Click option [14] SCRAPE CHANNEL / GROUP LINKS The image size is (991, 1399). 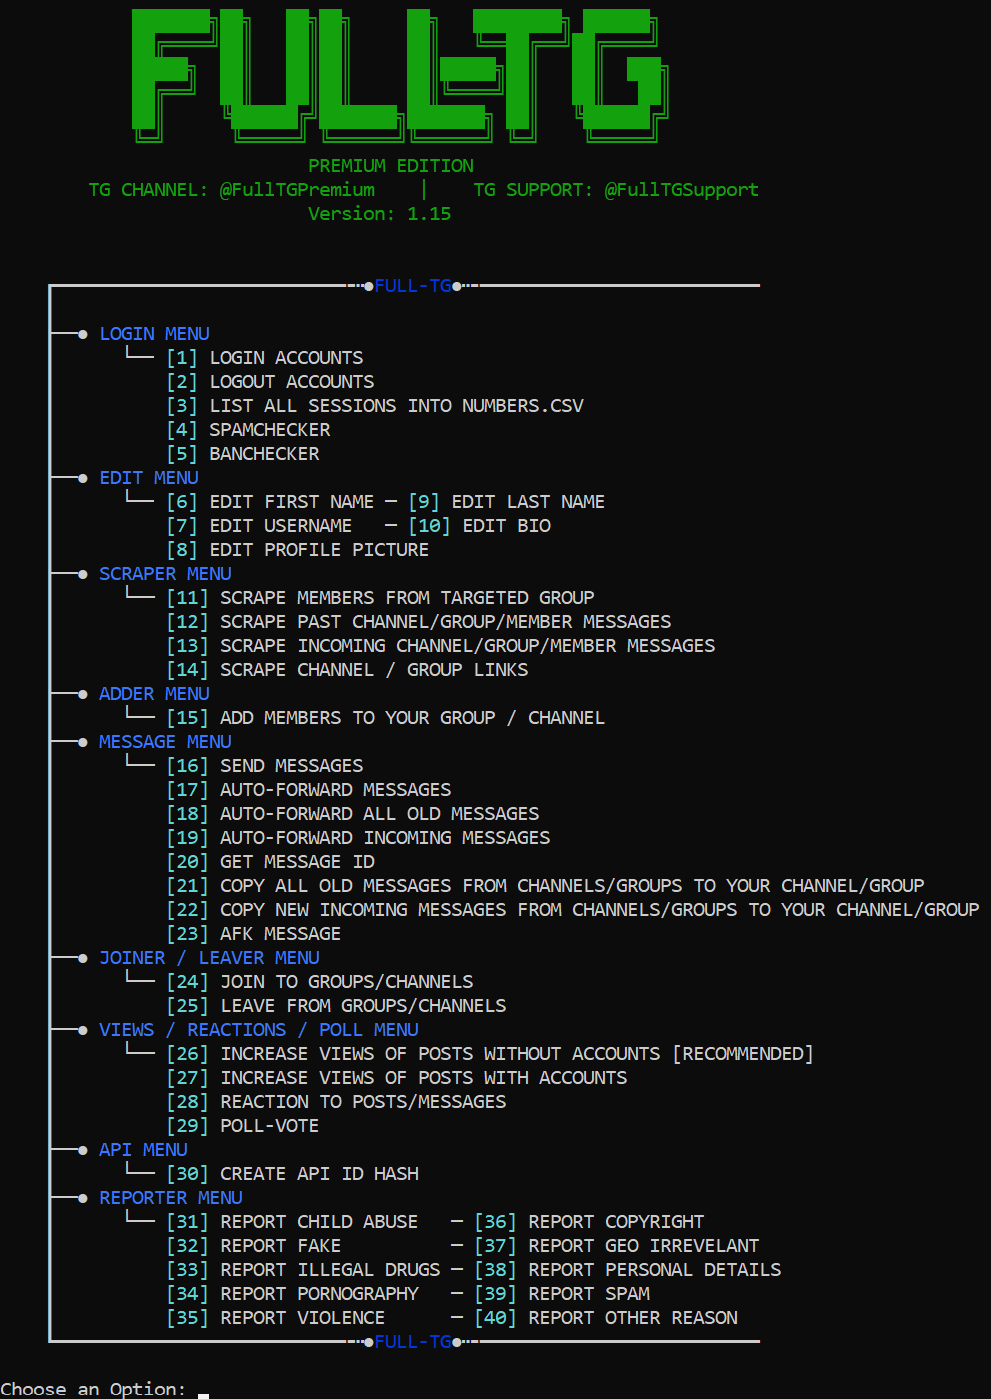pyautogui.click(x=347, y=670)
